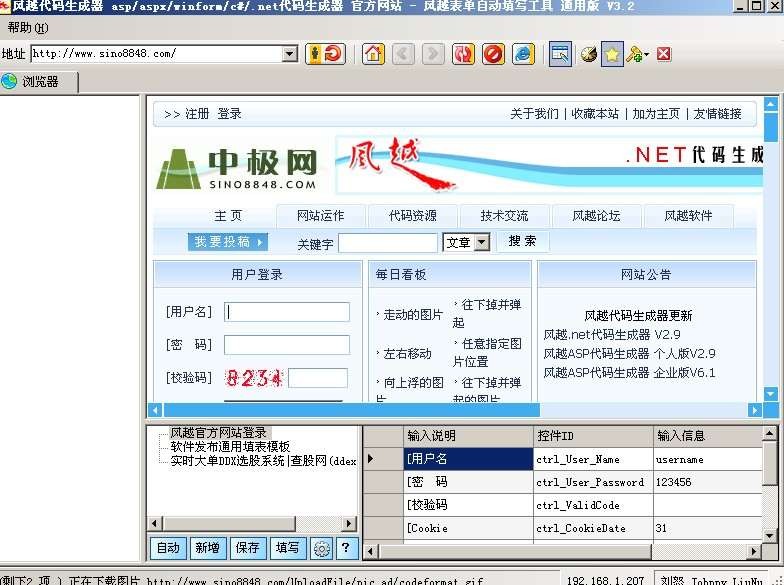Image resolution: width=784 pixels, height=585 pixels.
Task: Open the 代码资源 navigation tab
Action: (412, 216)
